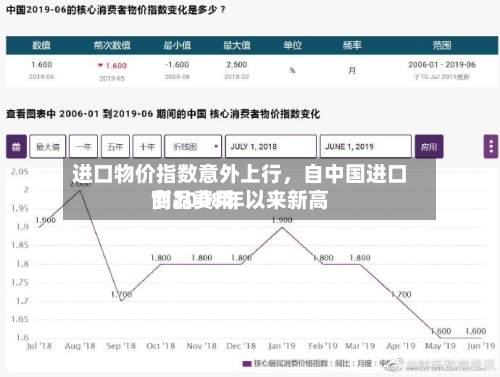Select the 最大值 table column header
Image resolution: width=500 pixels, height=377 pixels.
tap(237, 45)
